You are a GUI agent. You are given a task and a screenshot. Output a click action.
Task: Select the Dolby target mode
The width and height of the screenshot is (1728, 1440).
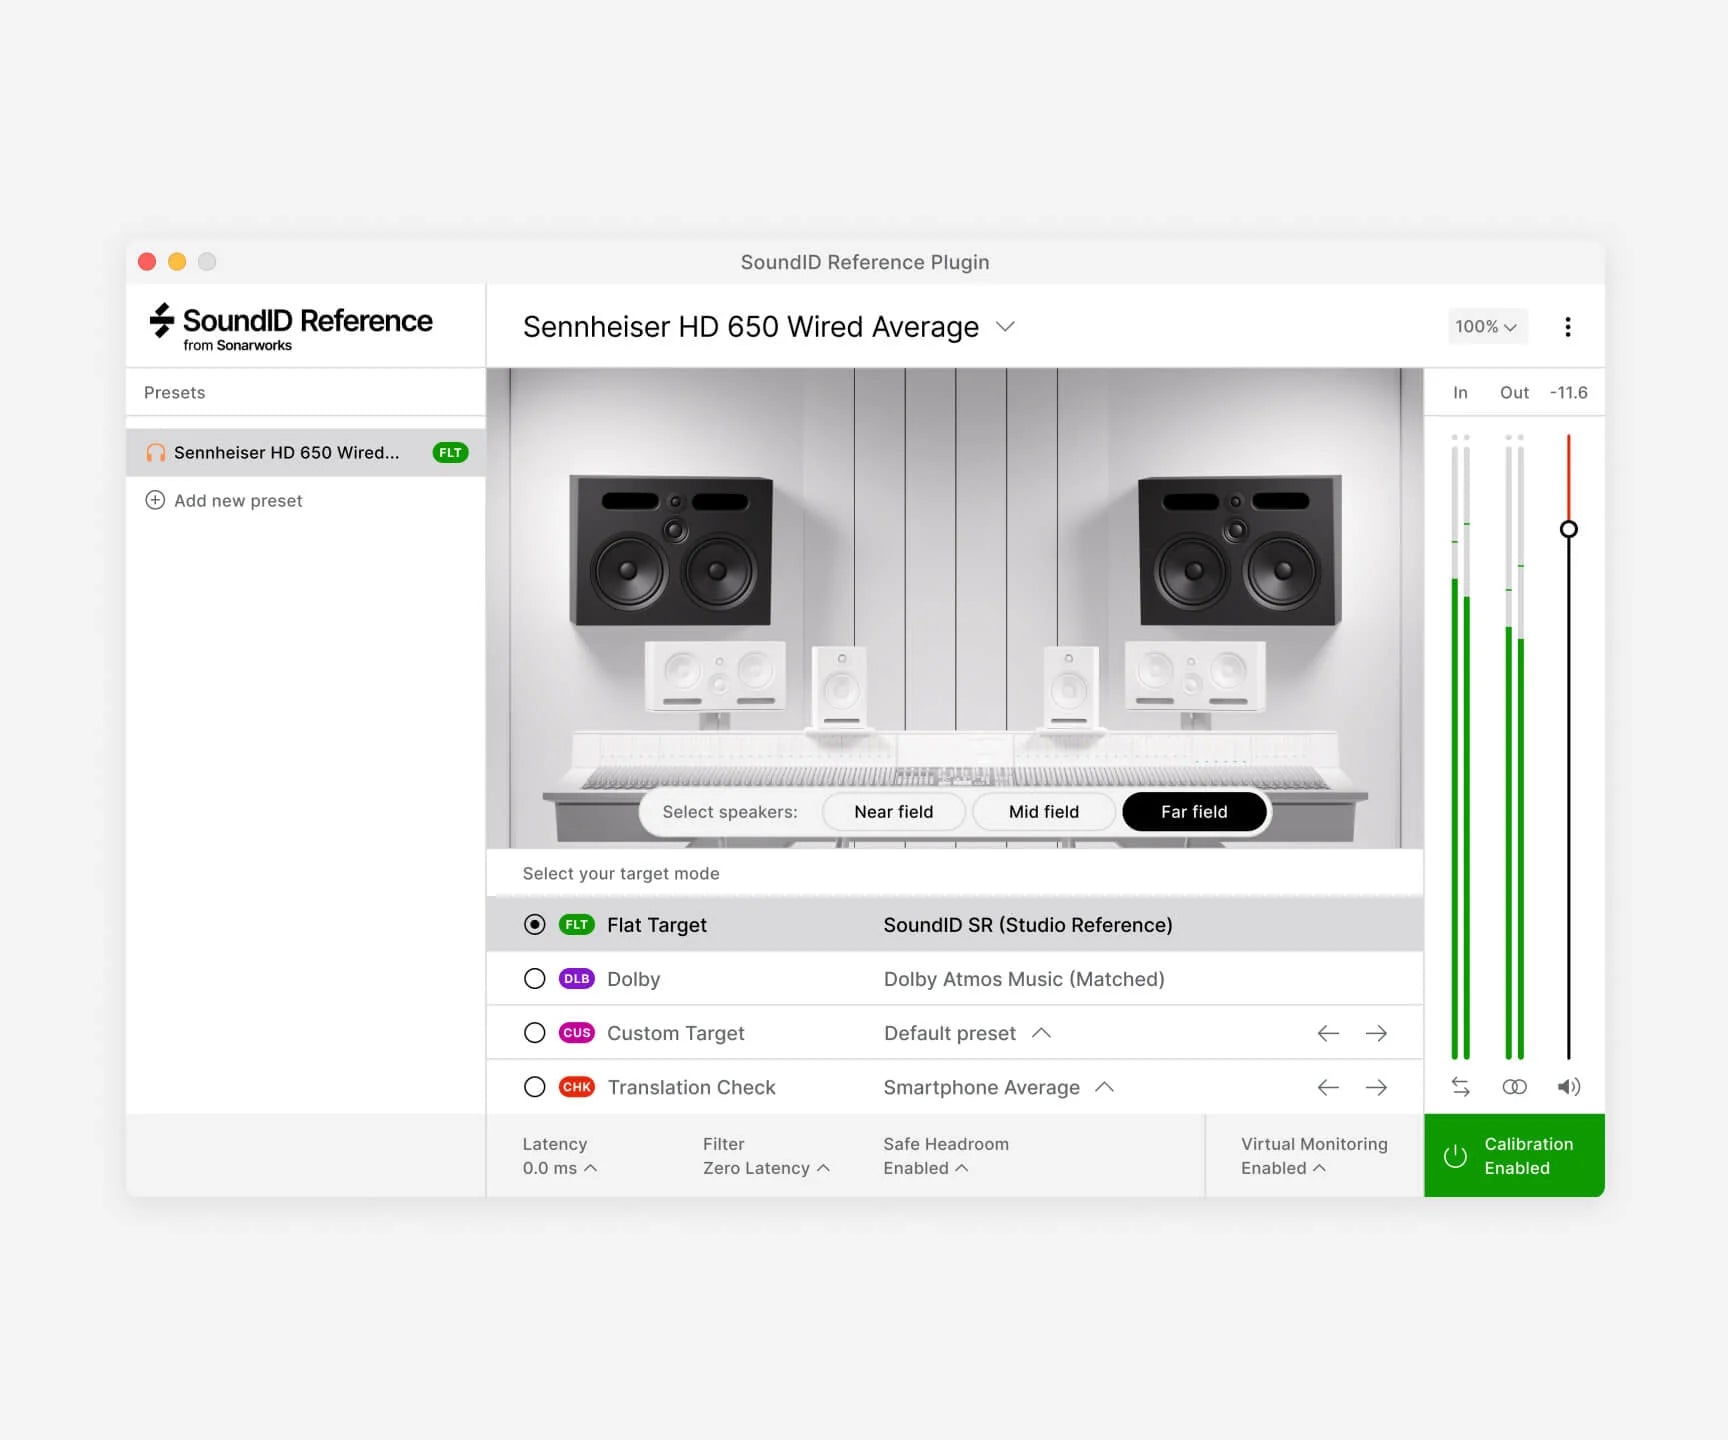click(x=534, y=978)
